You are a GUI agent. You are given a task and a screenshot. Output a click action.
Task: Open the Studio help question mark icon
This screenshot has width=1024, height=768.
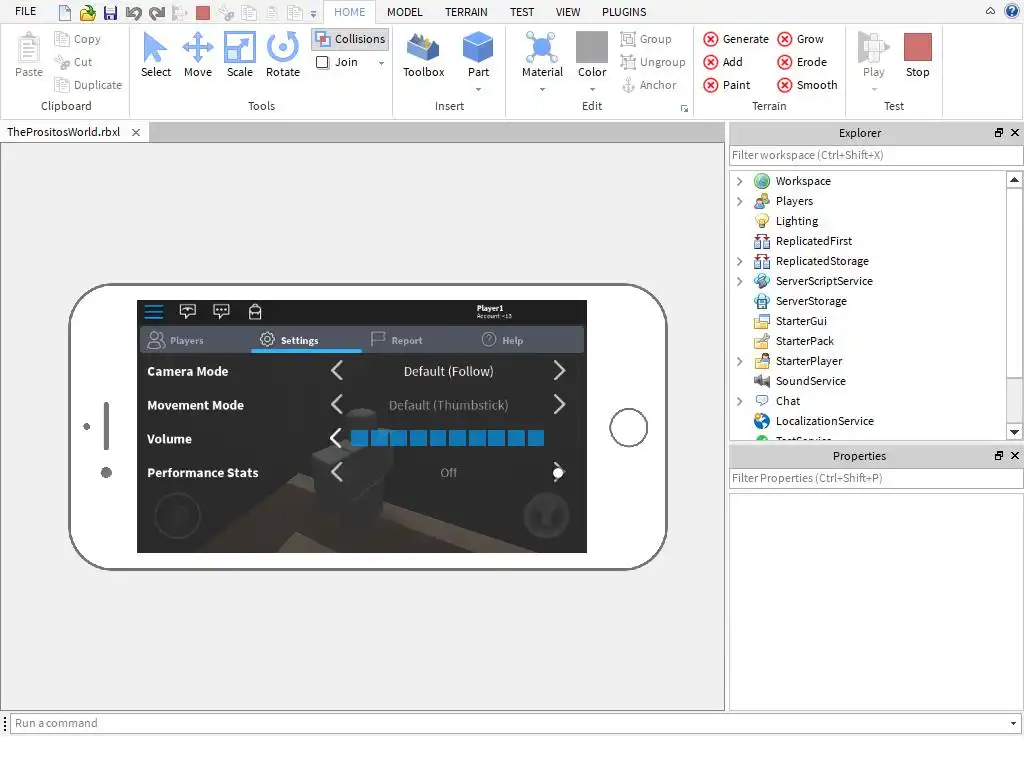click(x=1012, y=10)
